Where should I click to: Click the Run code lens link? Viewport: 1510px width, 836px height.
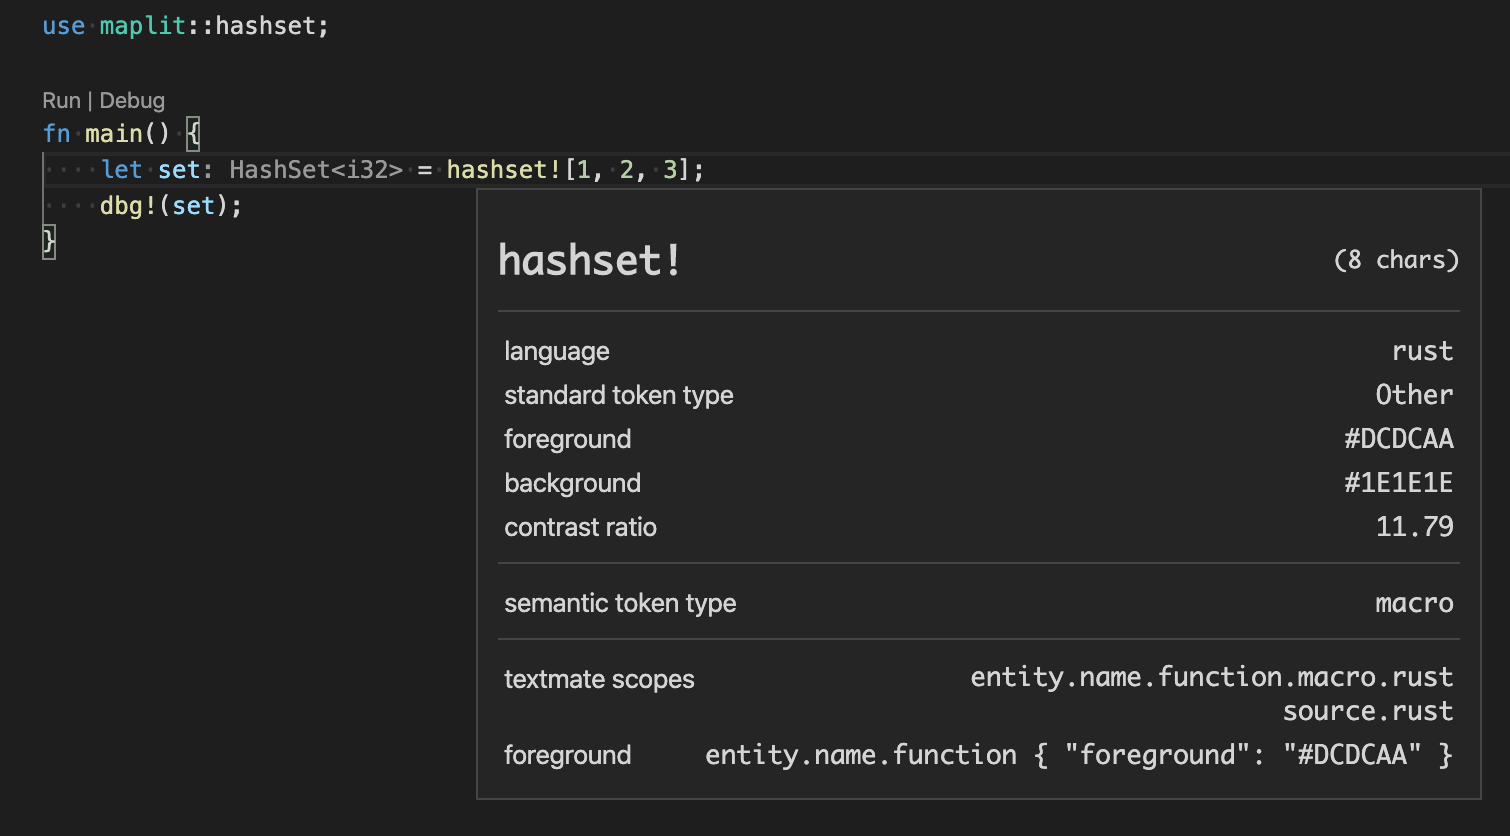tap(61, 100)
